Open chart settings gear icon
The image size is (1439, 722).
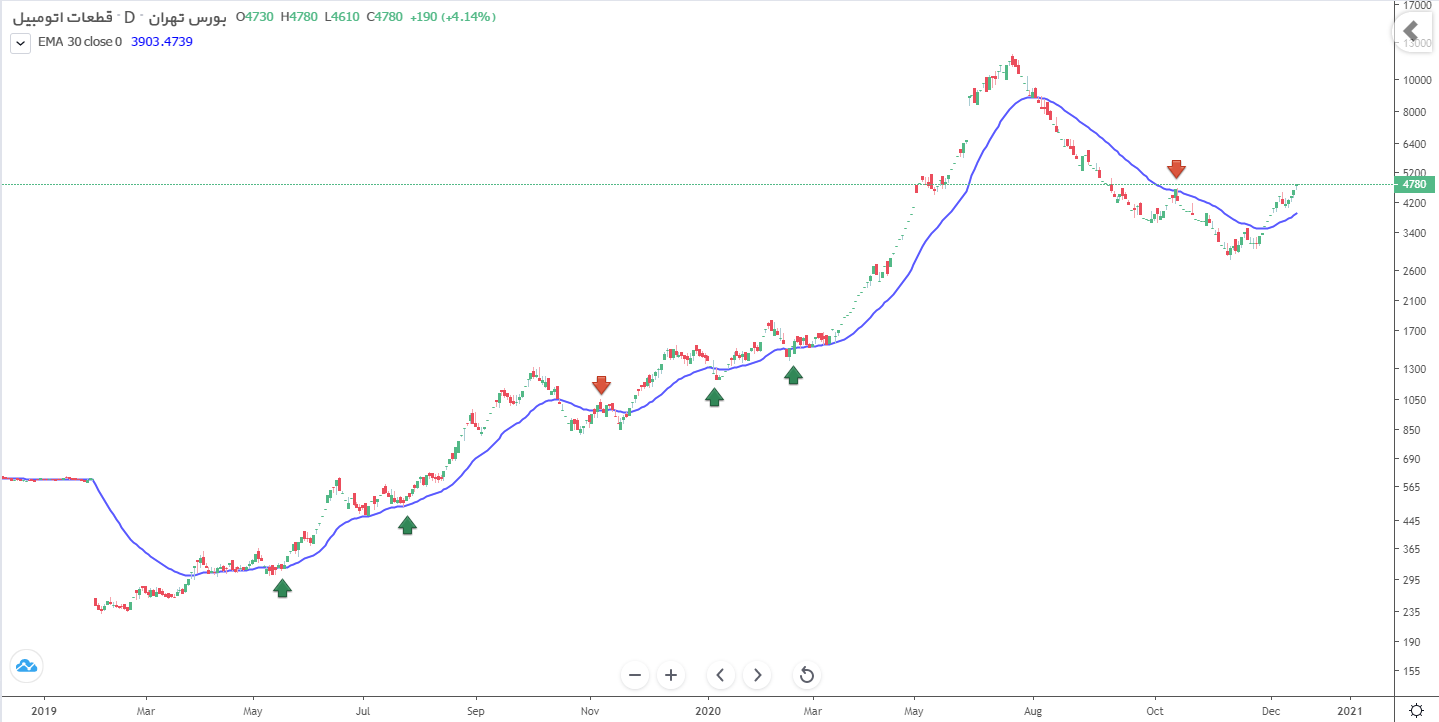pos(1417,710)
